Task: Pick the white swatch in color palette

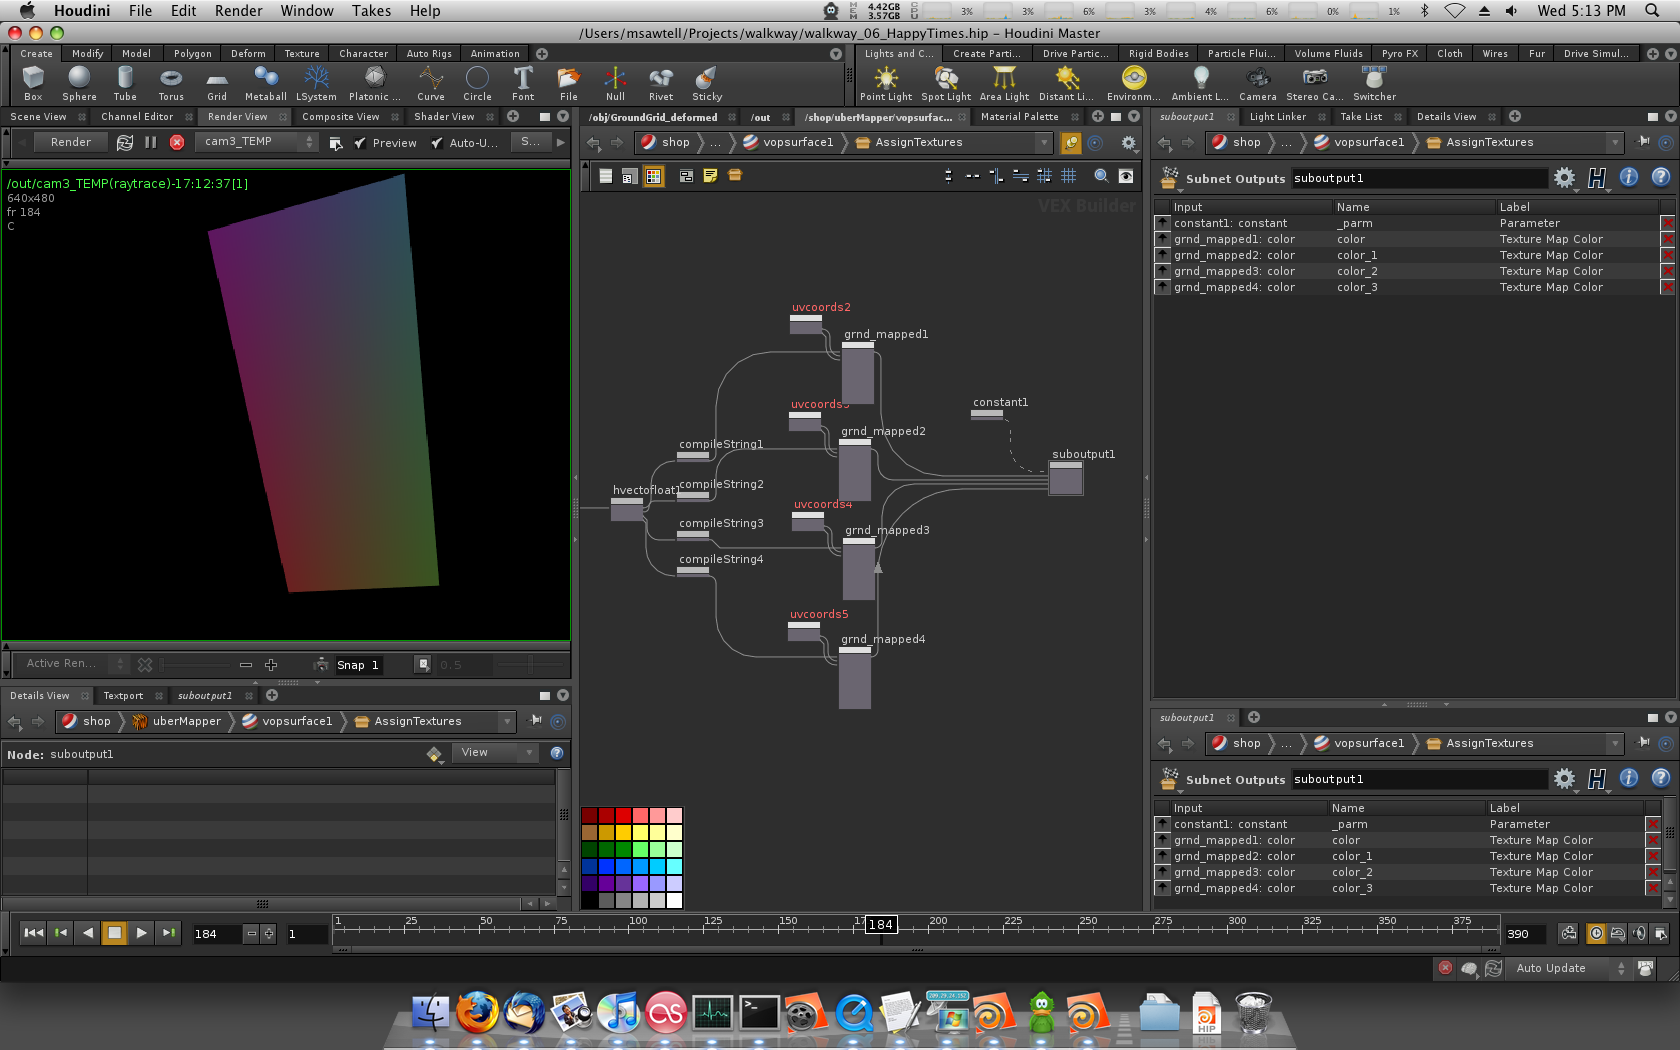Action: 675,900
